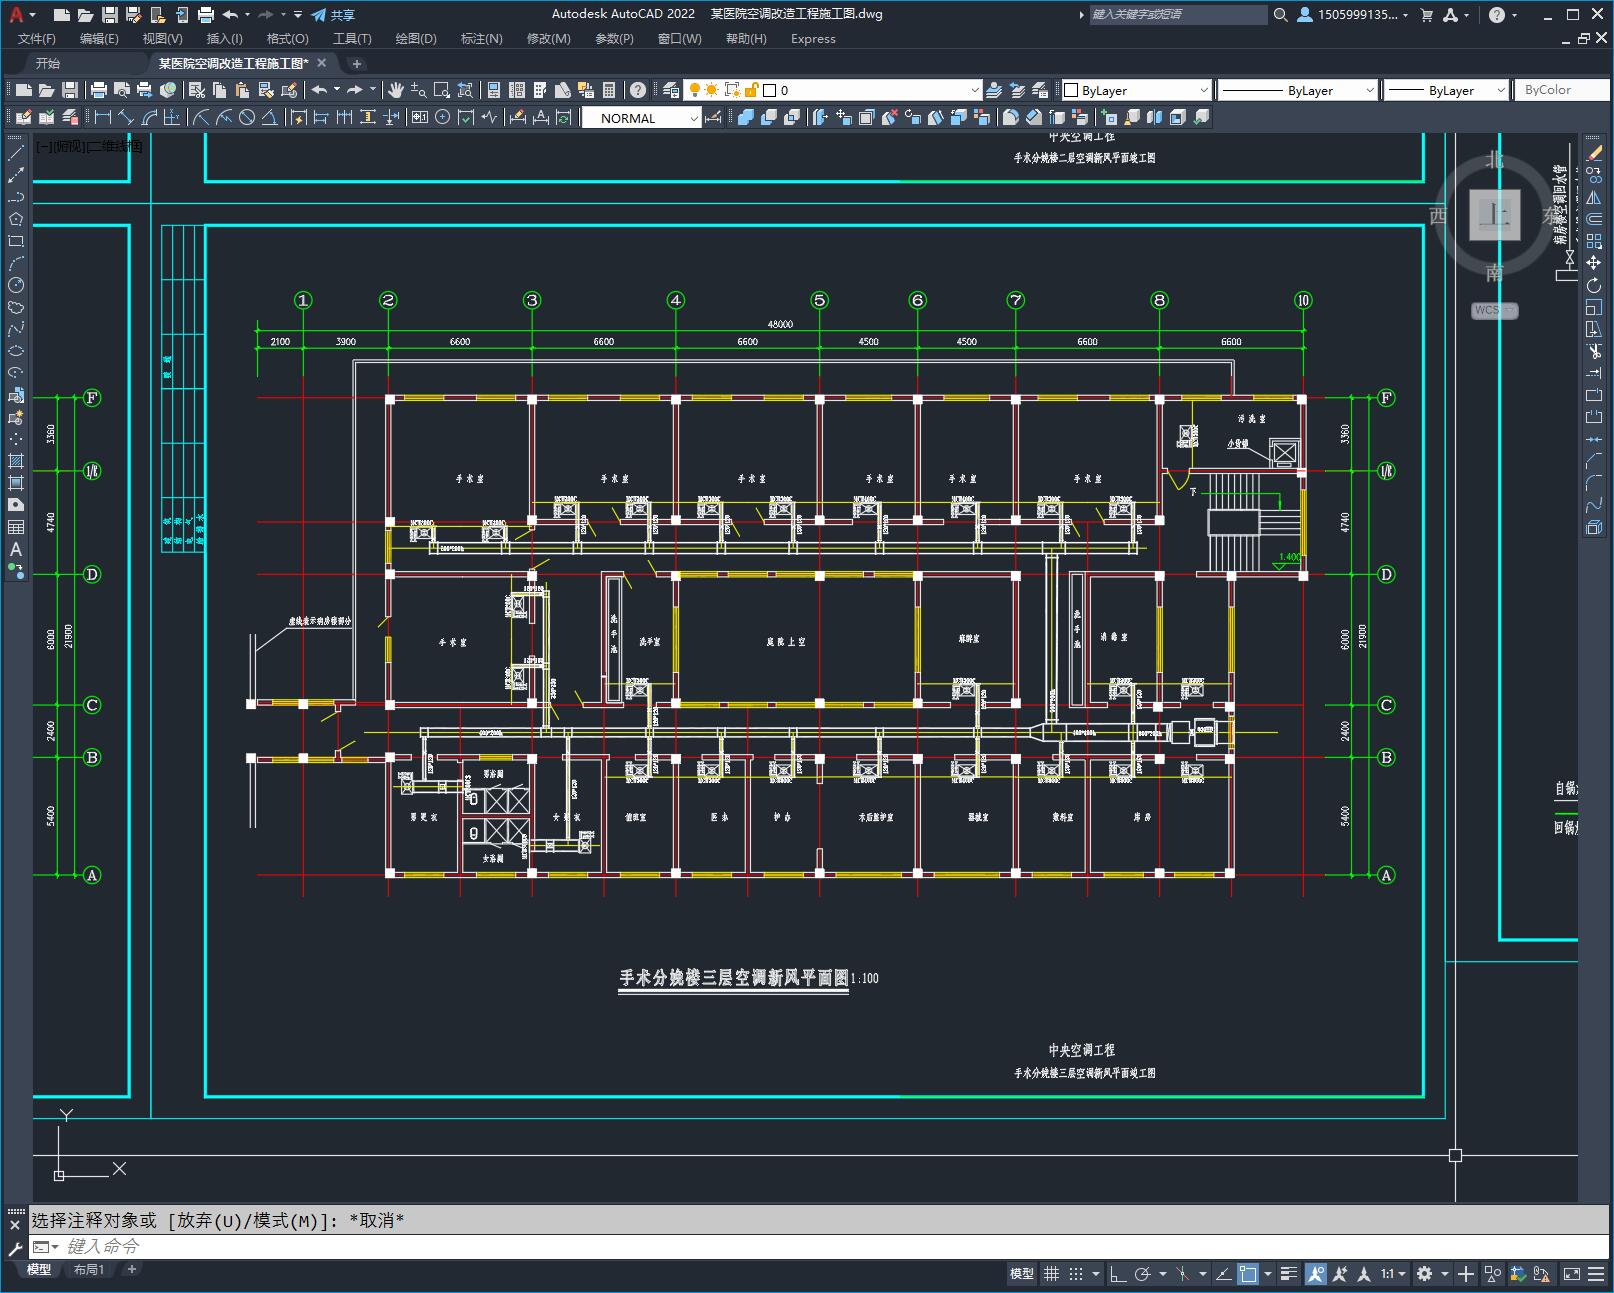Open the Express menu
1614x1293 pixels.
pos(813,38)
